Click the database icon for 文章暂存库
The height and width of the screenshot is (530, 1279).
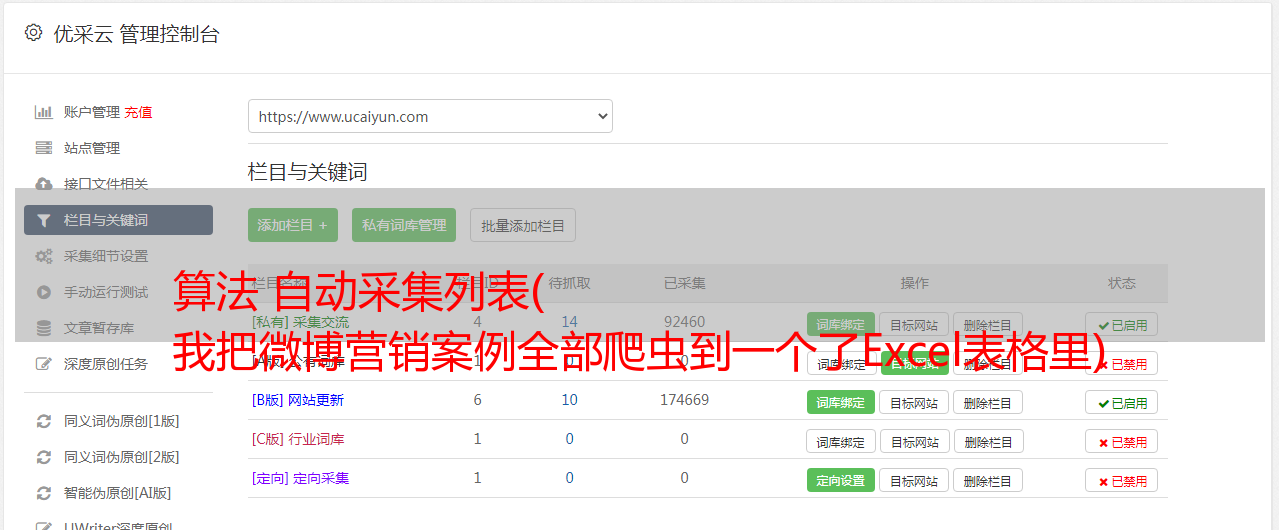point(44,328)
